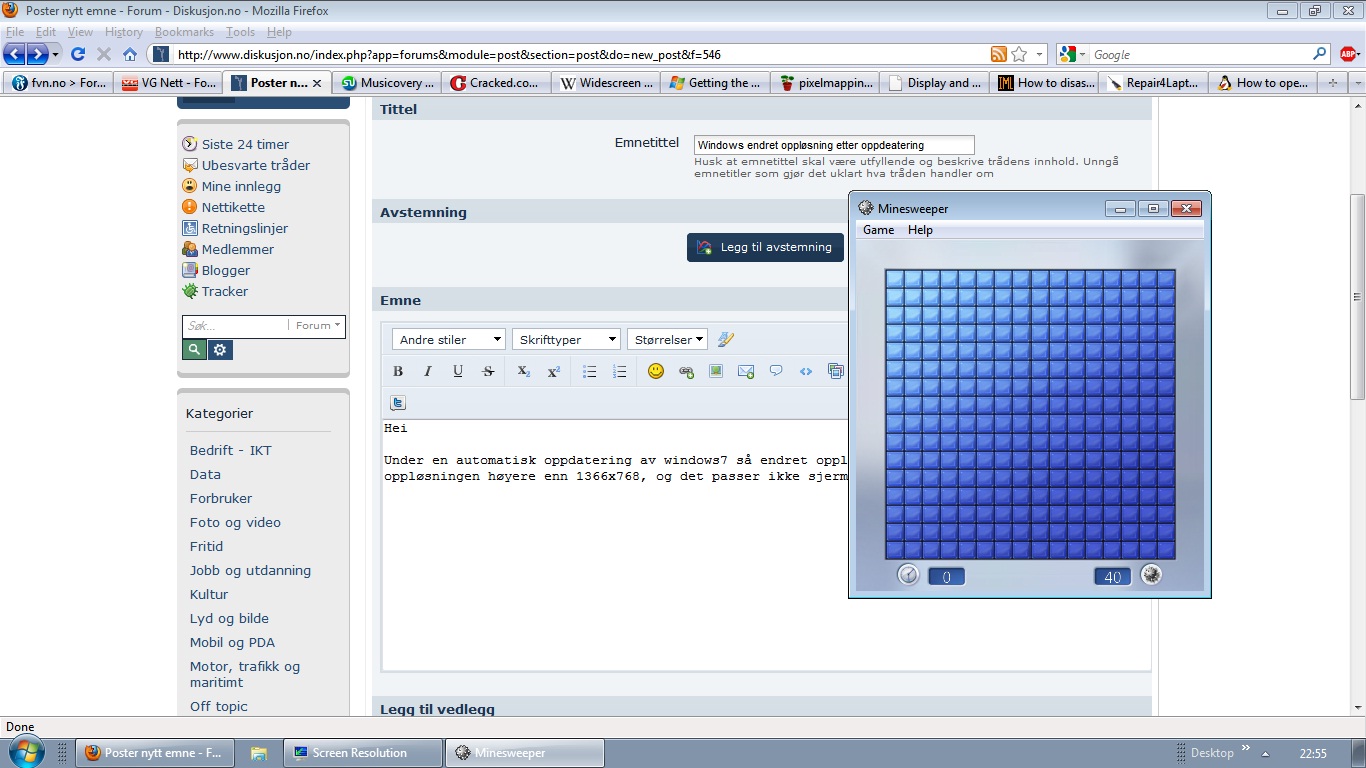The height and width of the screenshot is (768, 1366).
Task: Open the Minesweeper Help menu
Action: point(920,230)
